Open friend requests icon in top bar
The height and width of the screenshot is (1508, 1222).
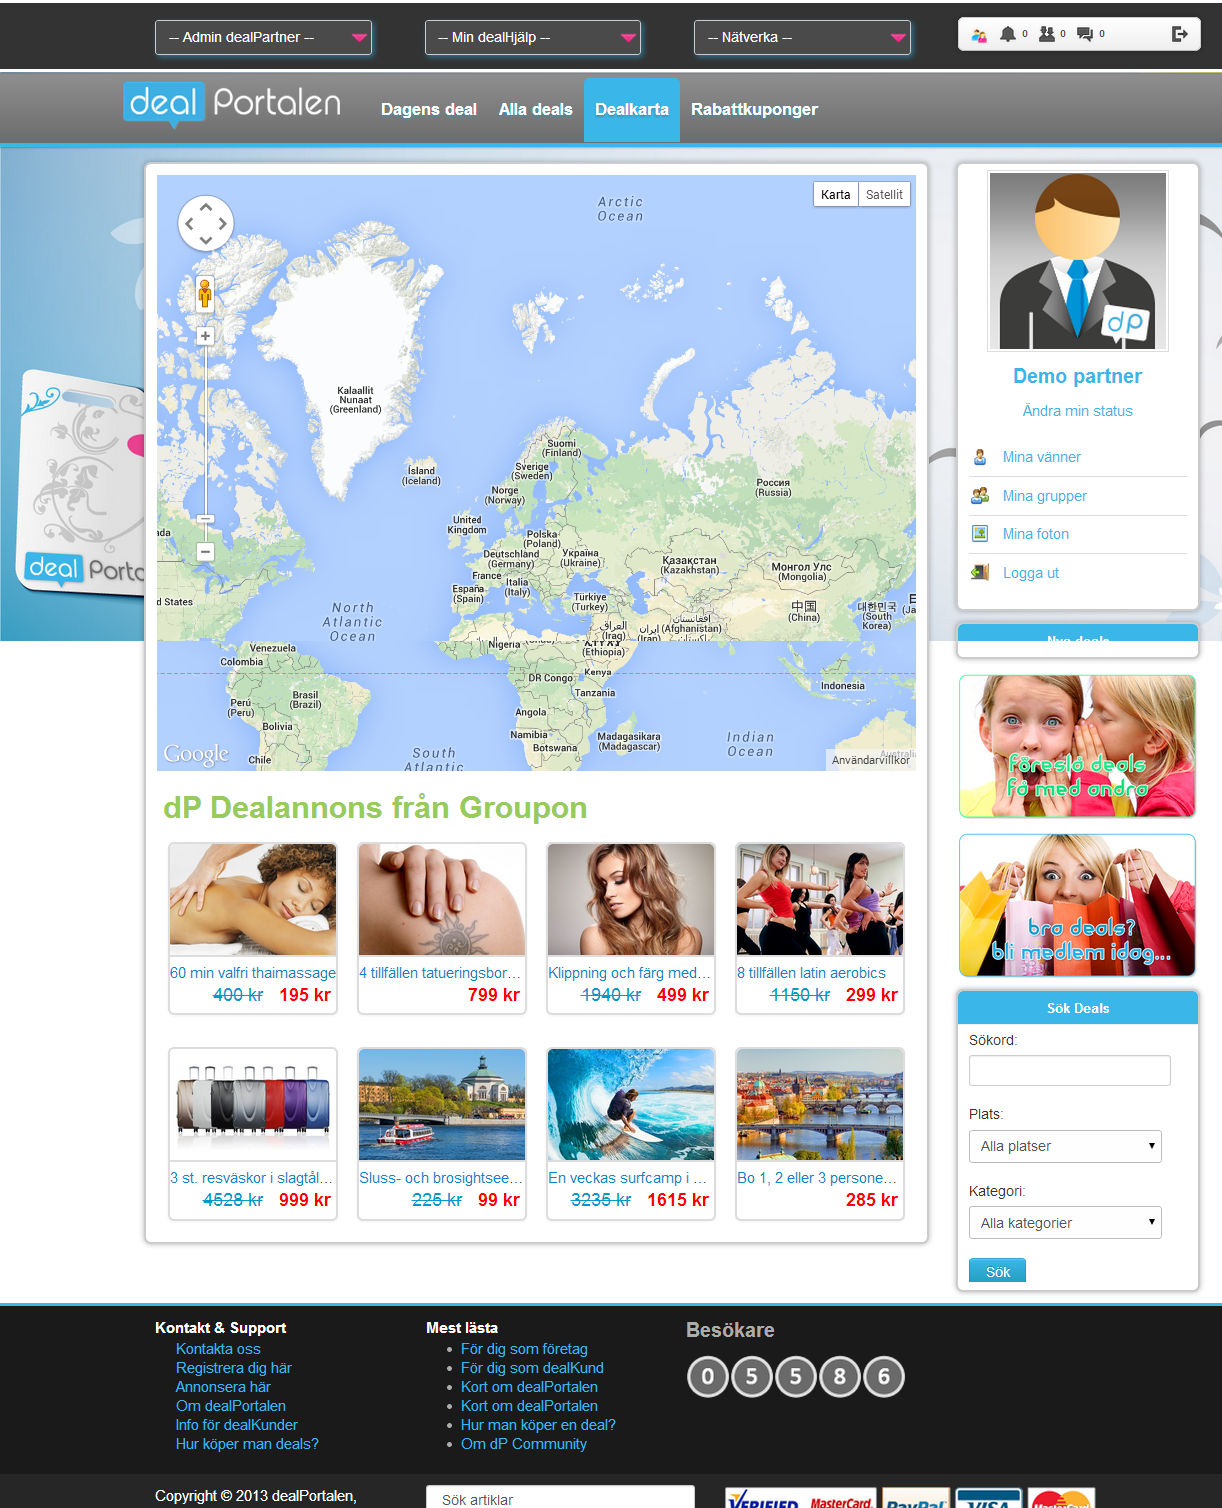click(x=1047, y=34)
